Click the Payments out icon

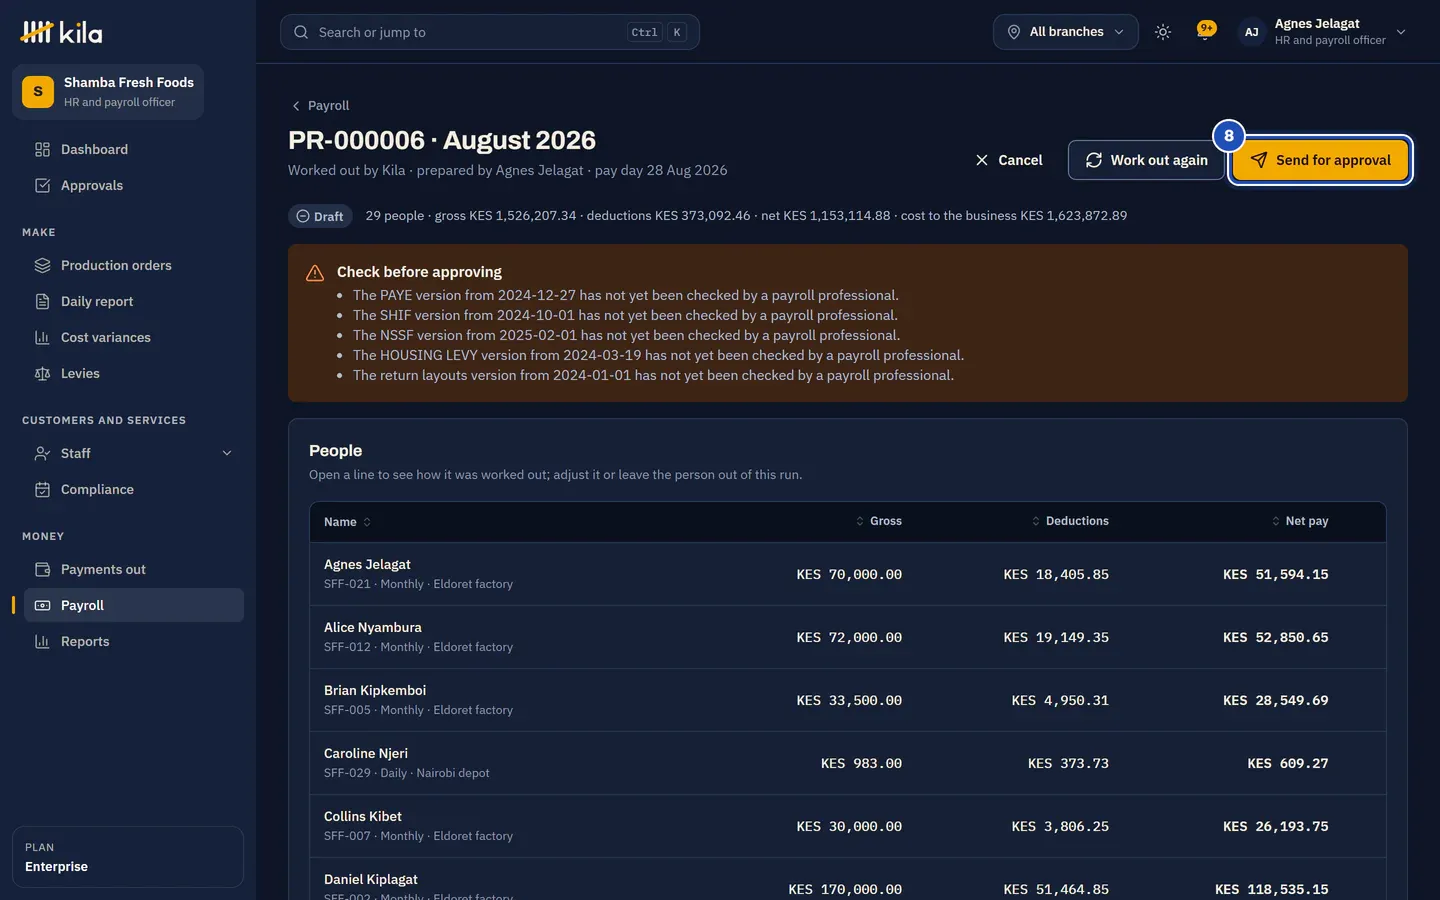[42, 569]
